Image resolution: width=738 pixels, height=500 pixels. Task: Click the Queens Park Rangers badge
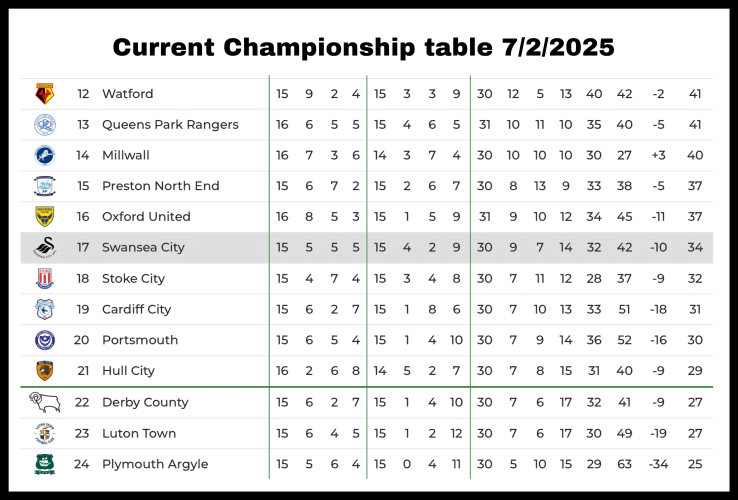click(x=44, y=125)
